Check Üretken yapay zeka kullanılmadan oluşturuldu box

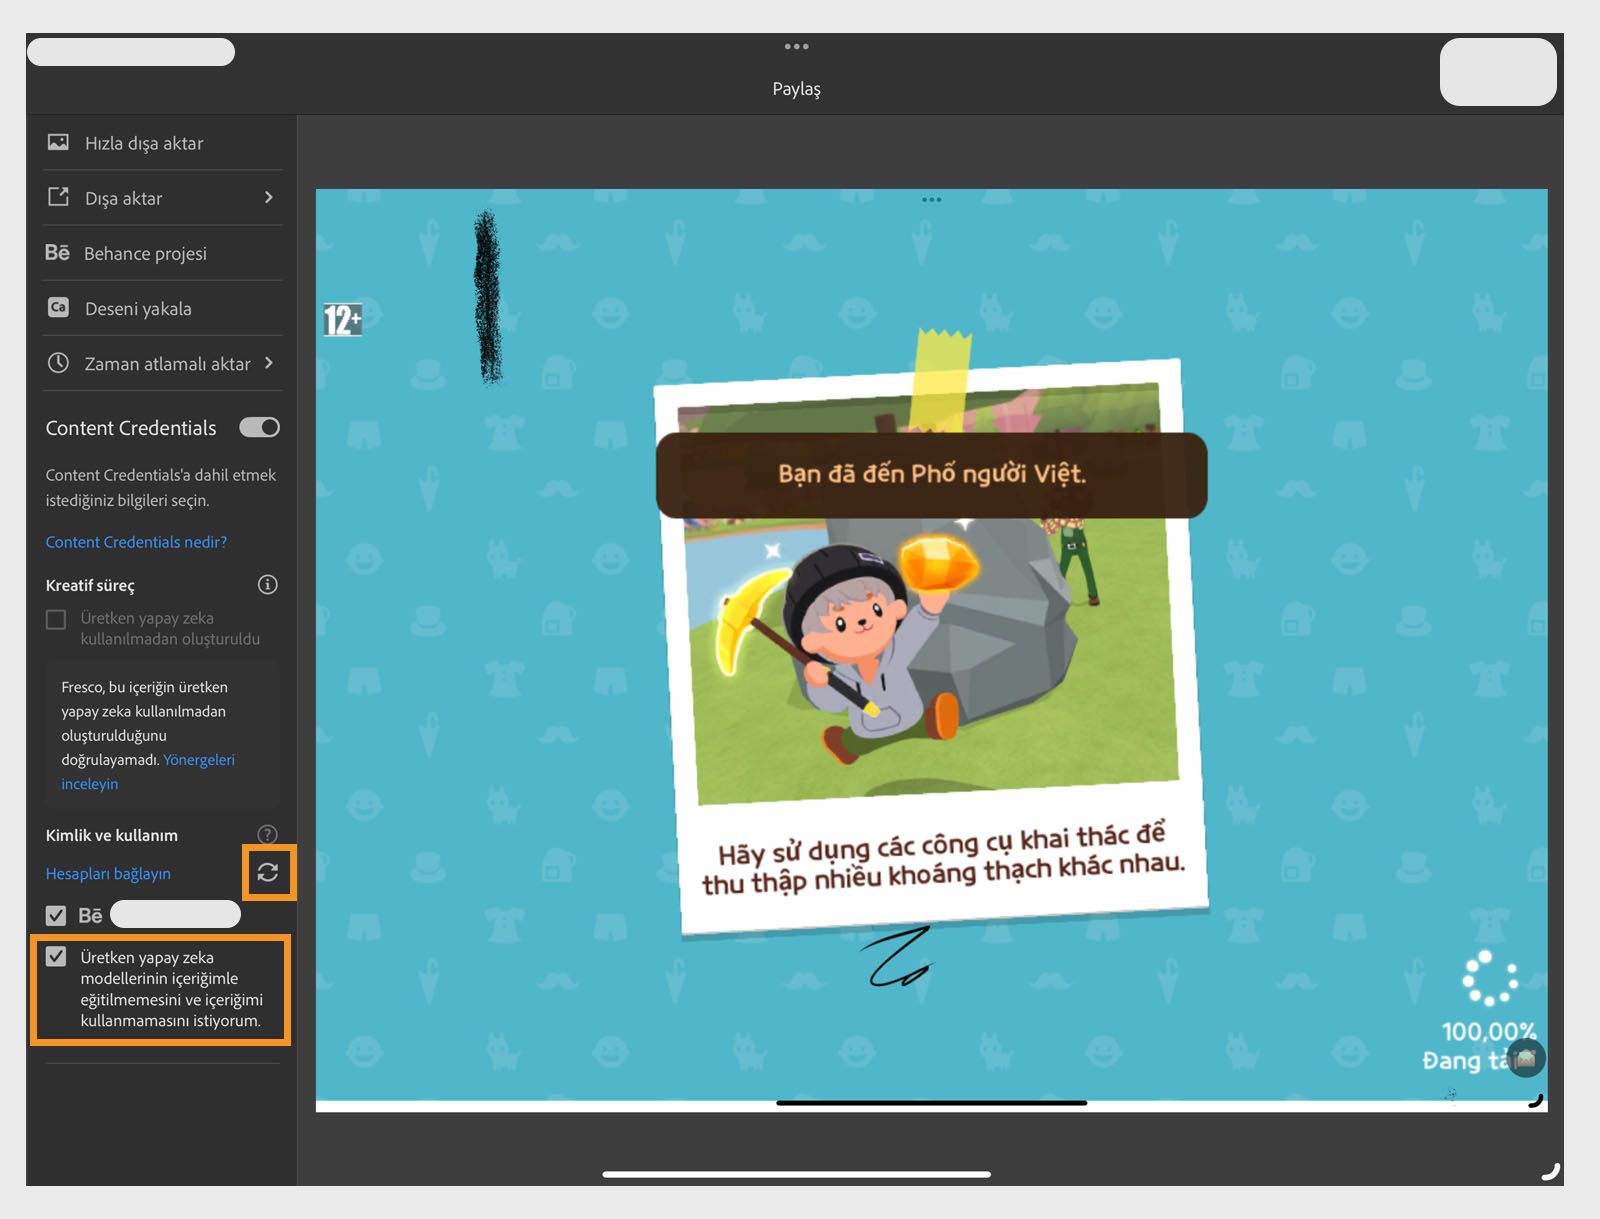[x=56, y=619]
